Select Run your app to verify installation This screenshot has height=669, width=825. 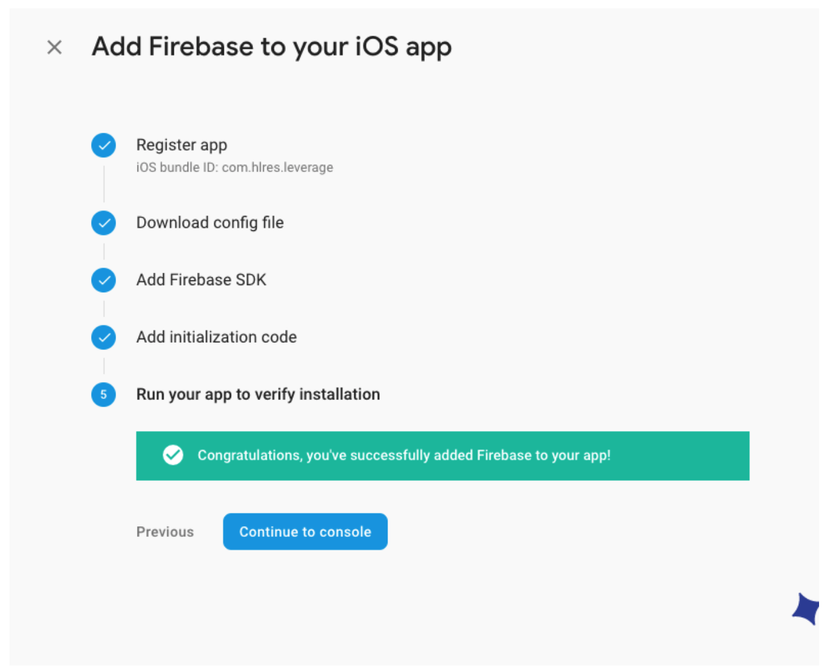(258, 394)
